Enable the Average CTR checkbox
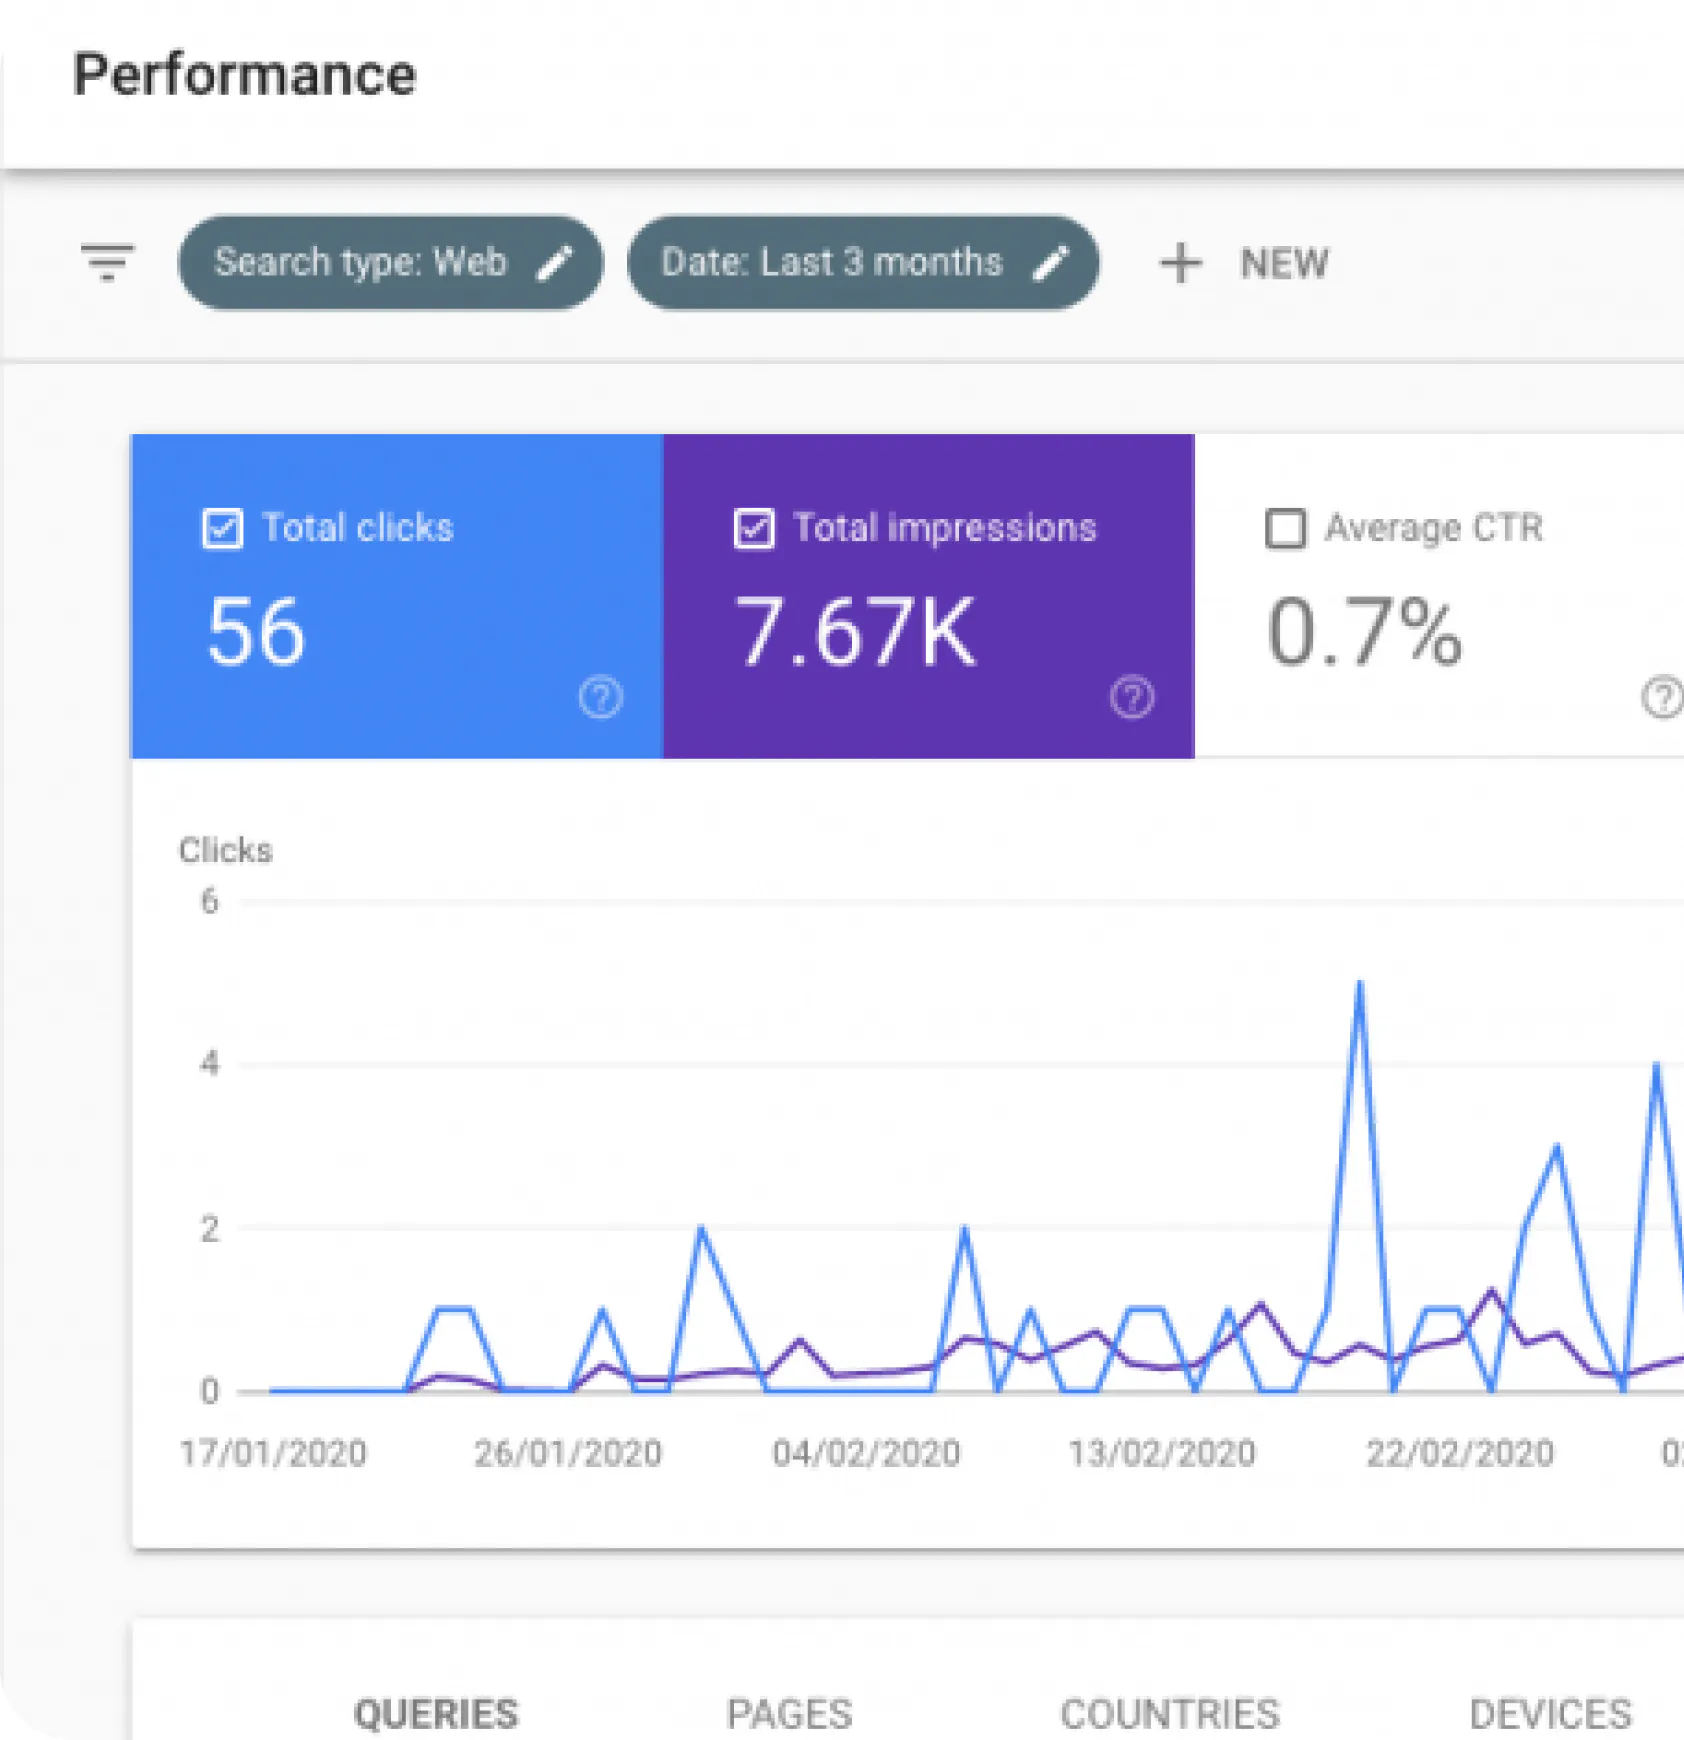Viewport: 1684px width, 1740px height. point(1285,528)
